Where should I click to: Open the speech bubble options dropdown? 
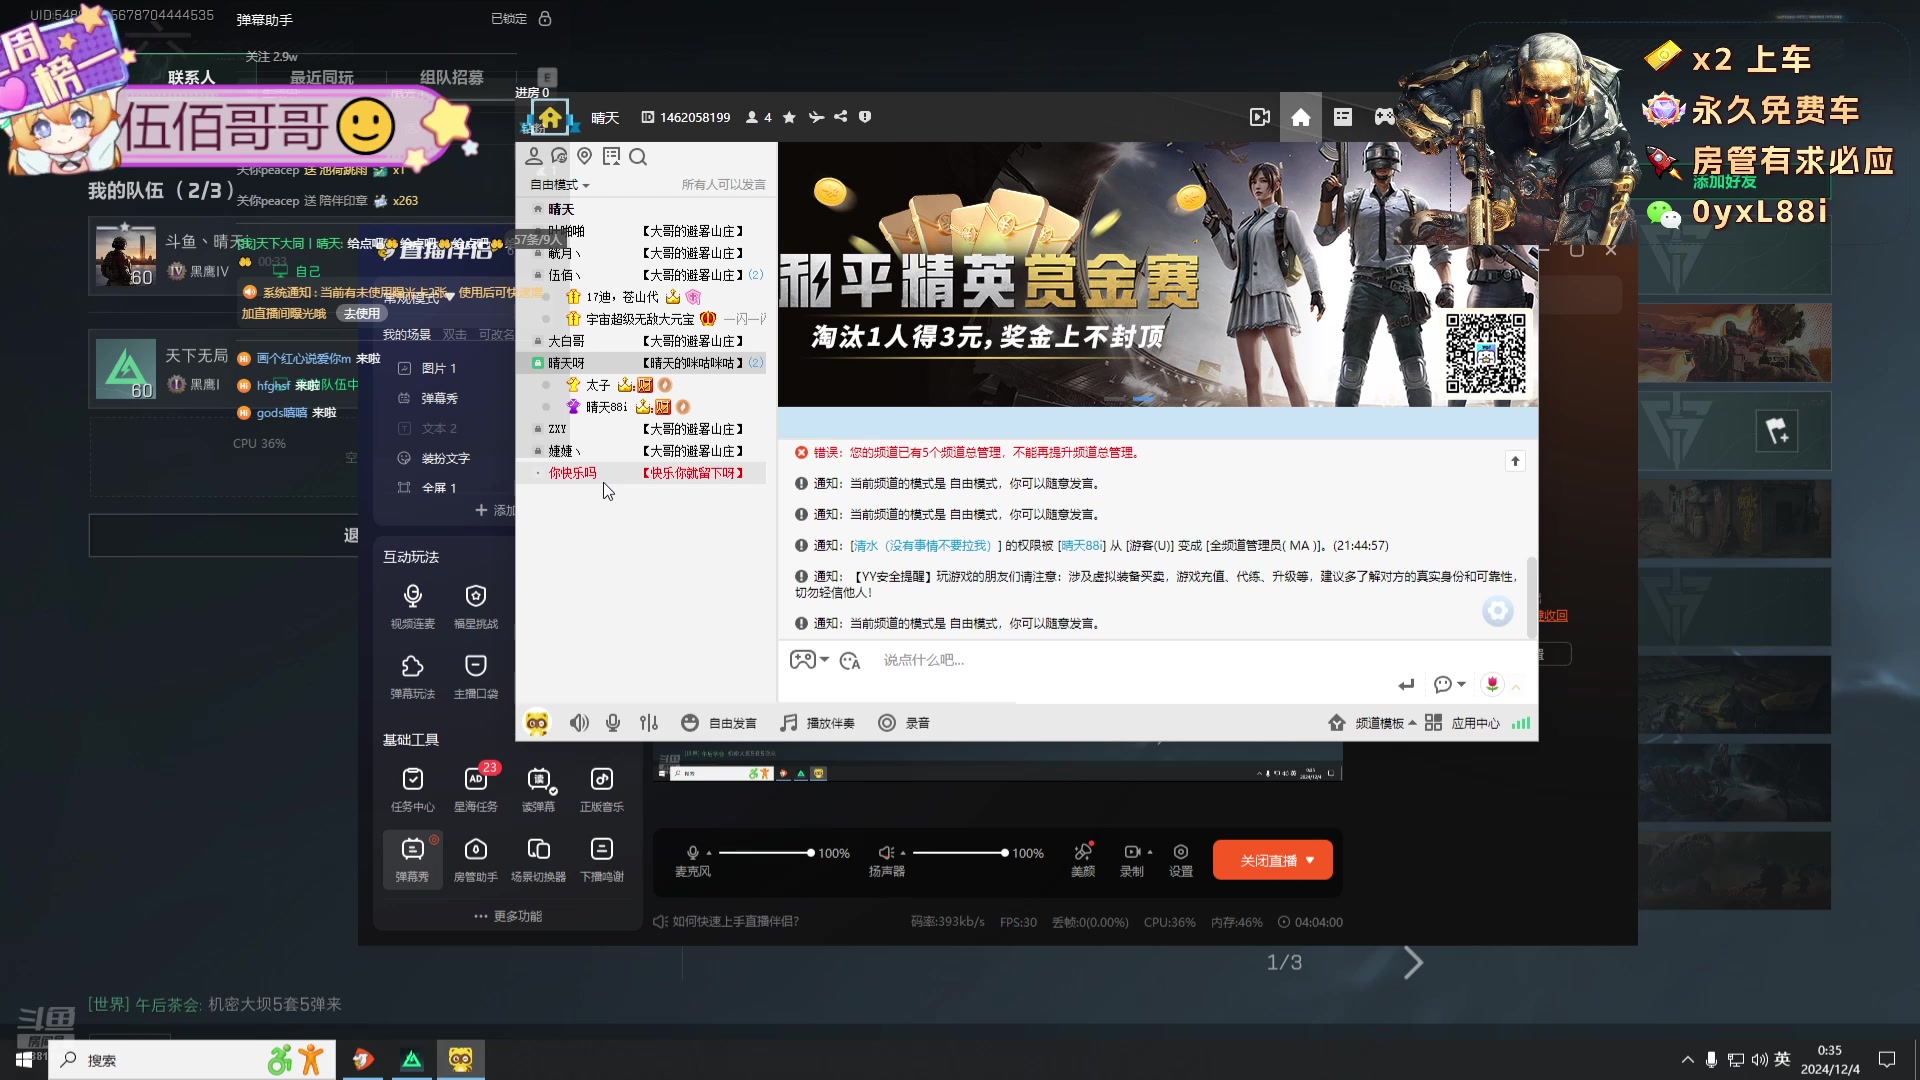click(1449, 685)
